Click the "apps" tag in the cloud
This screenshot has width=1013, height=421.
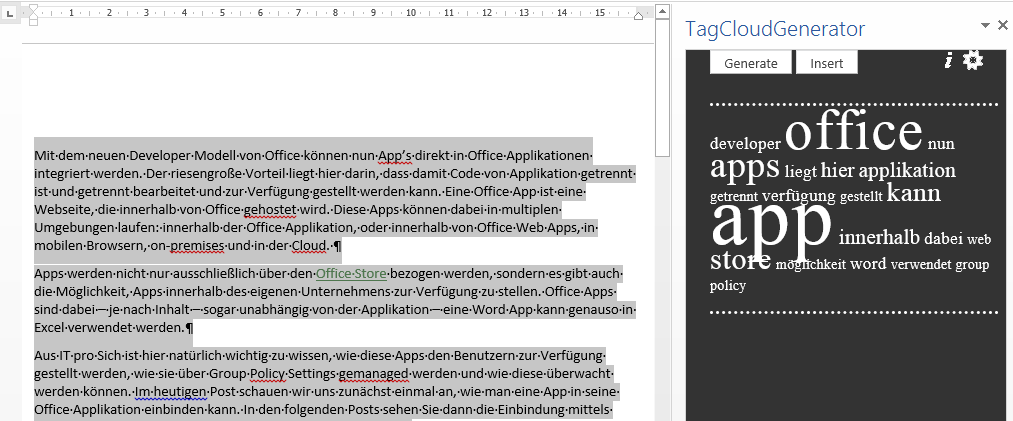point(744,167)
